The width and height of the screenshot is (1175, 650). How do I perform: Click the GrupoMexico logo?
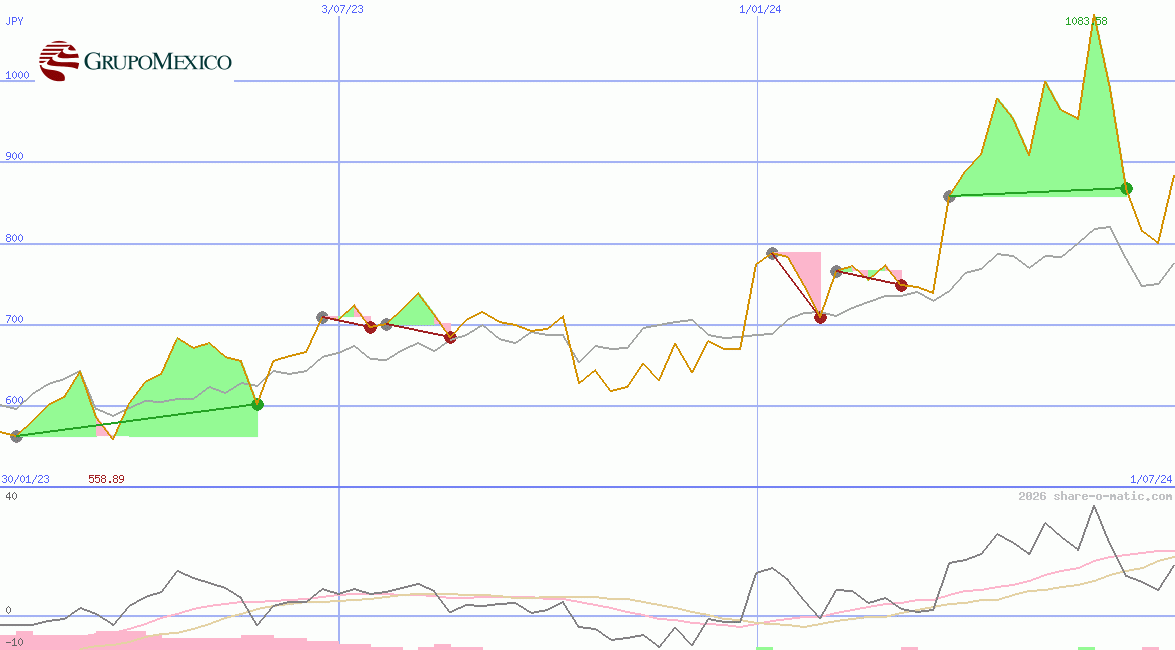click(135, 61)
